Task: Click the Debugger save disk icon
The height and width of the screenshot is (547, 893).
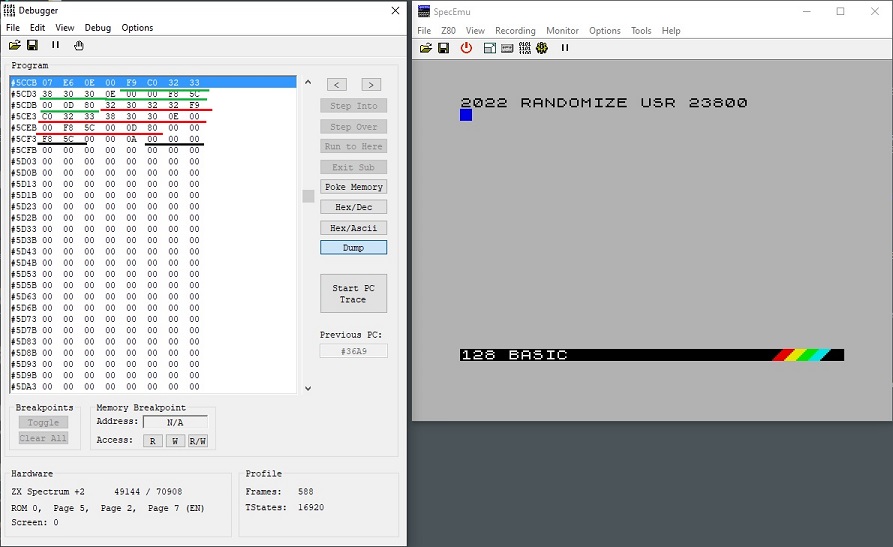Action: [32, 45]
